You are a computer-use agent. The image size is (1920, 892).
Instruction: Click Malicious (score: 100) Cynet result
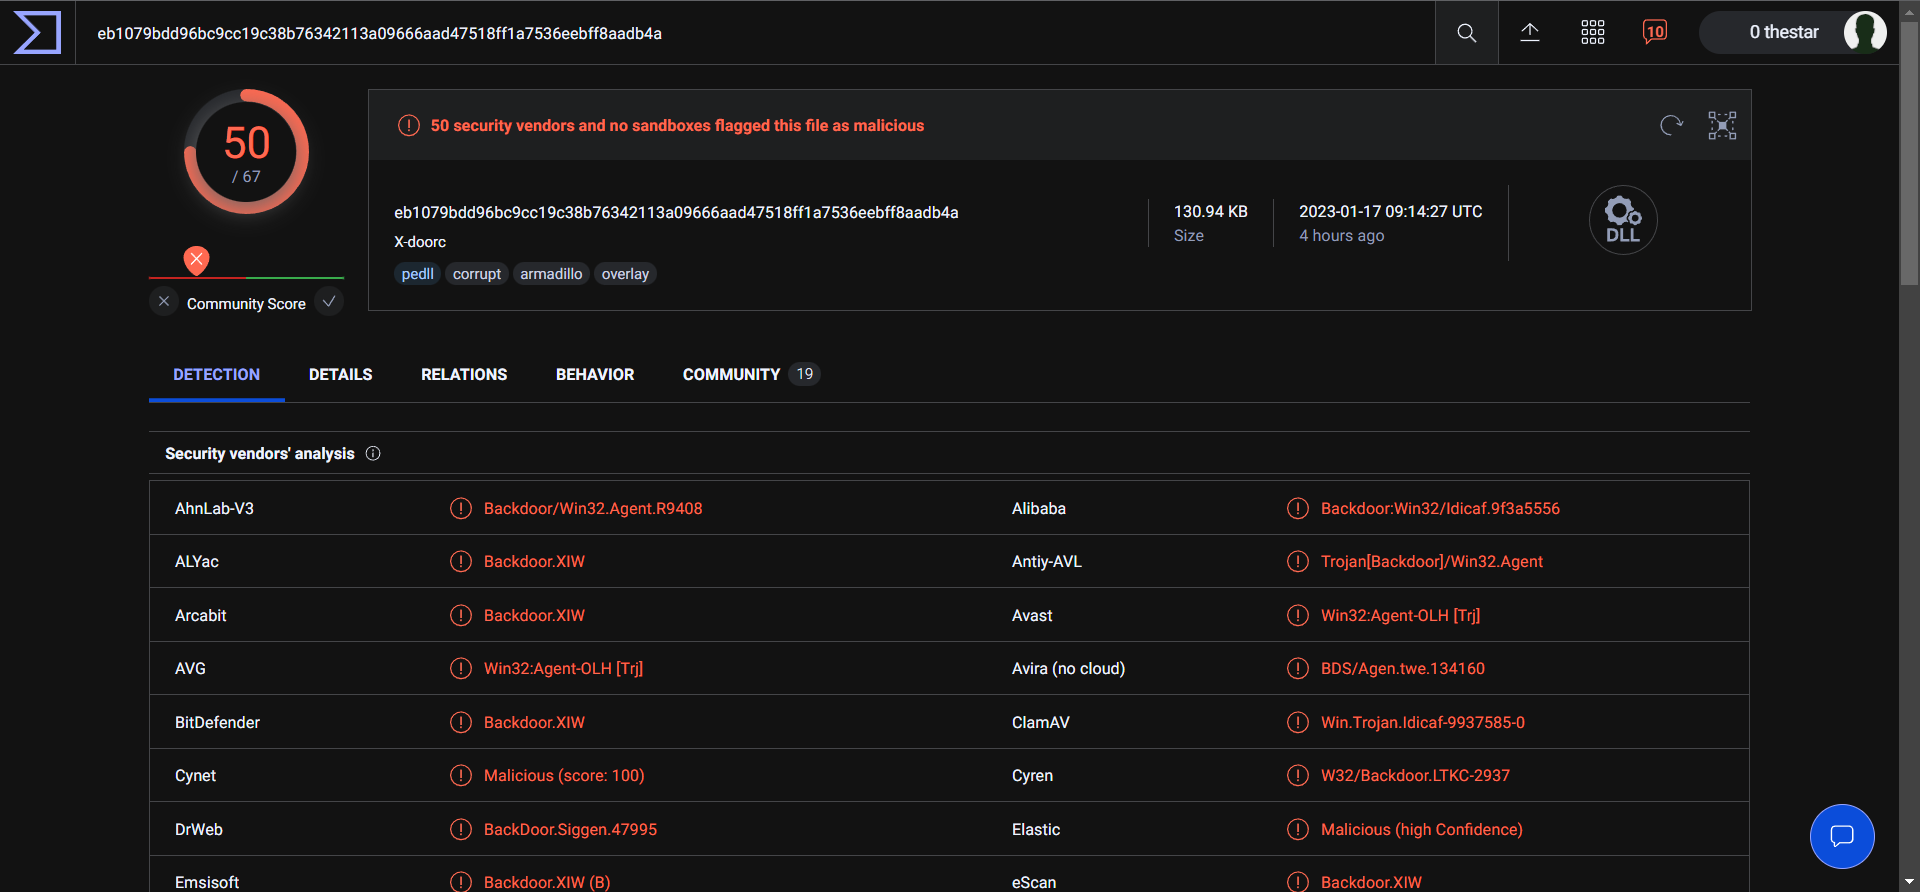coord(564,775)
